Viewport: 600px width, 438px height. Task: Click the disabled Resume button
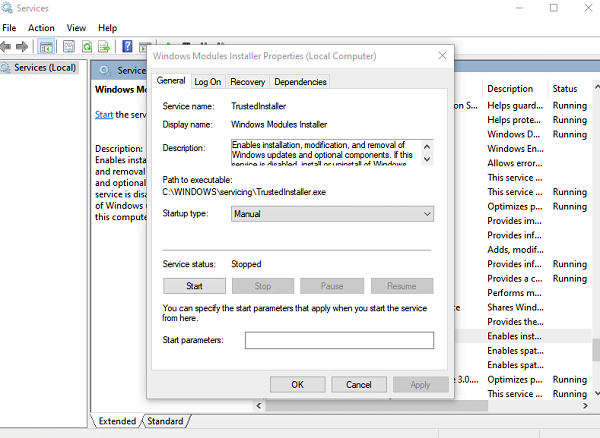tap(402, 286)
